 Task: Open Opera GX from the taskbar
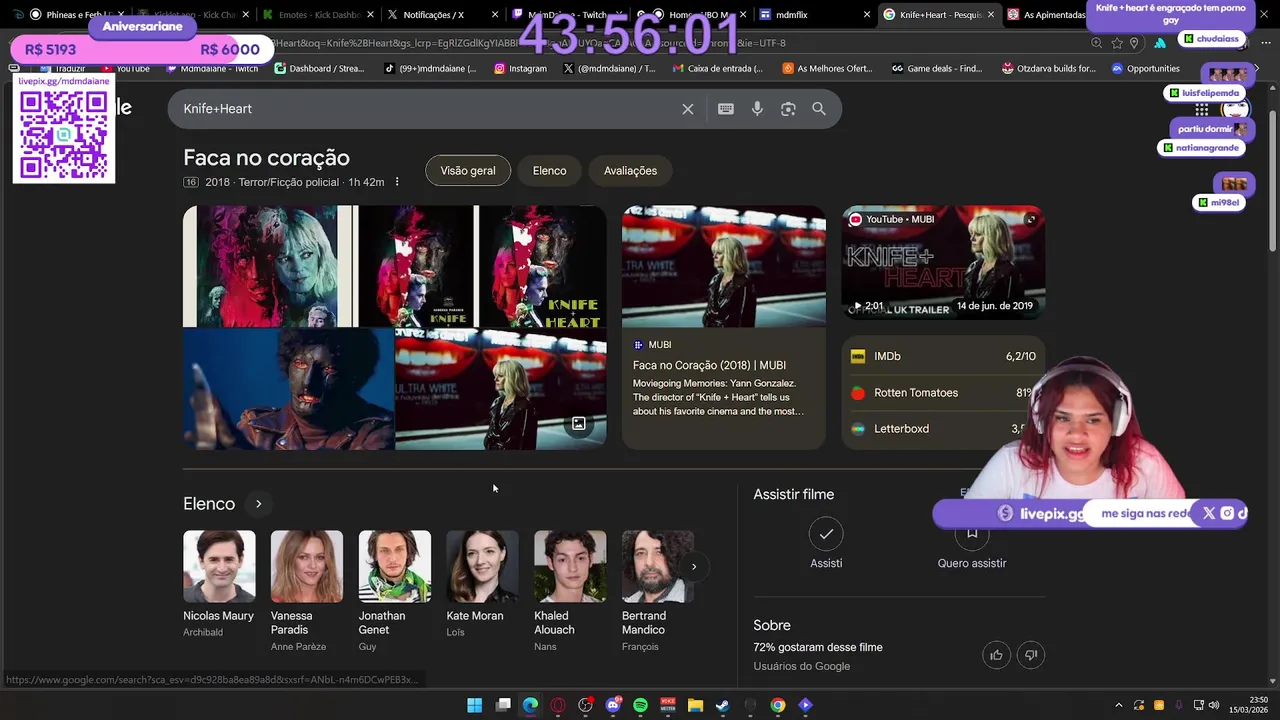(x=558, y=705)
